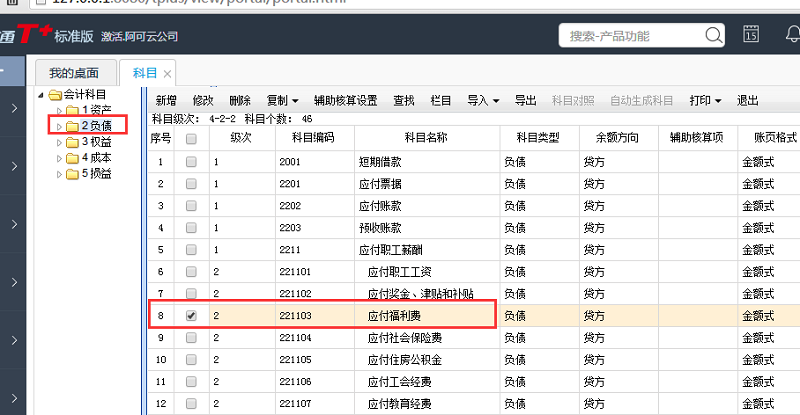The height and width of the screenshot is (415, 800).
Task: Check the box for 预收账款 row
Action: 191,228
